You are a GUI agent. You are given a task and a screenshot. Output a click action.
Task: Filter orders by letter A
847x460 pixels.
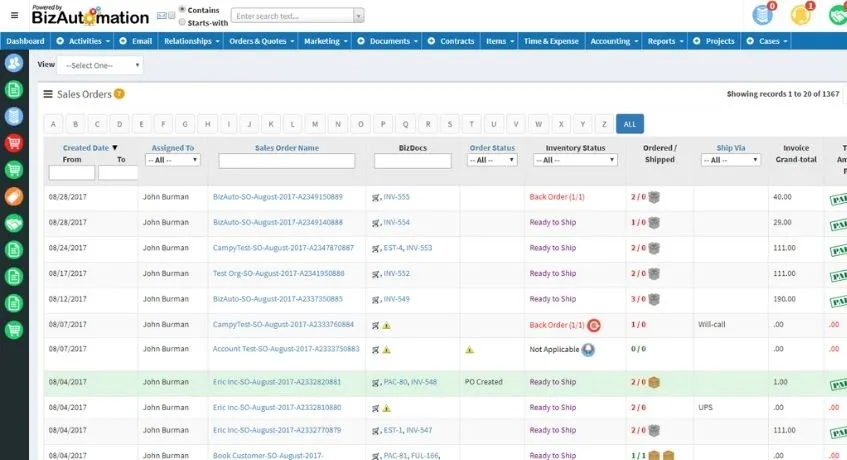pos(53,124)
